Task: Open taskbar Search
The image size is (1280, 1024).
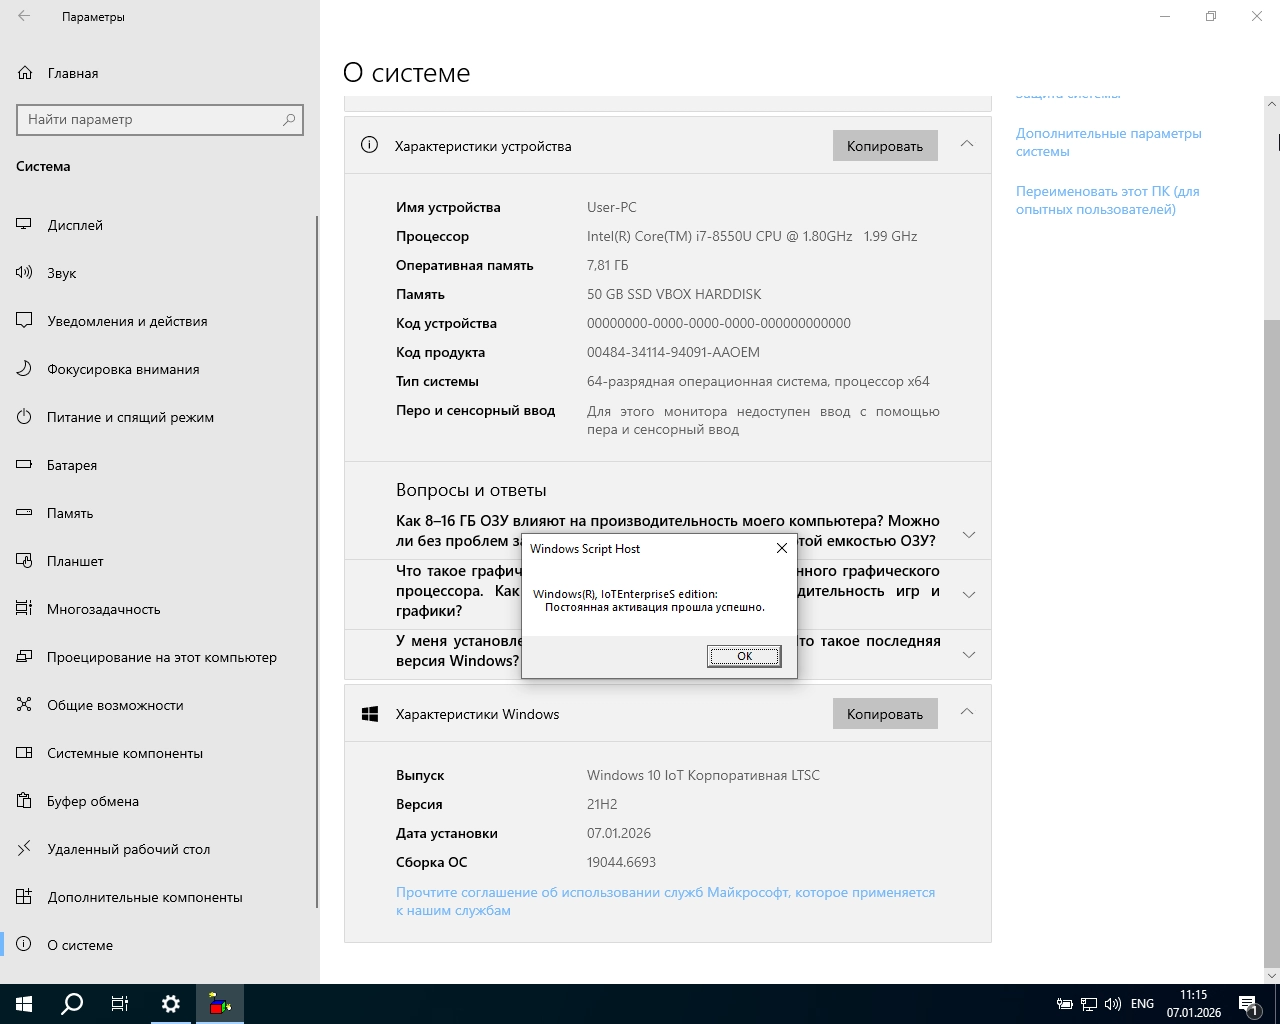Action: 72,1004
